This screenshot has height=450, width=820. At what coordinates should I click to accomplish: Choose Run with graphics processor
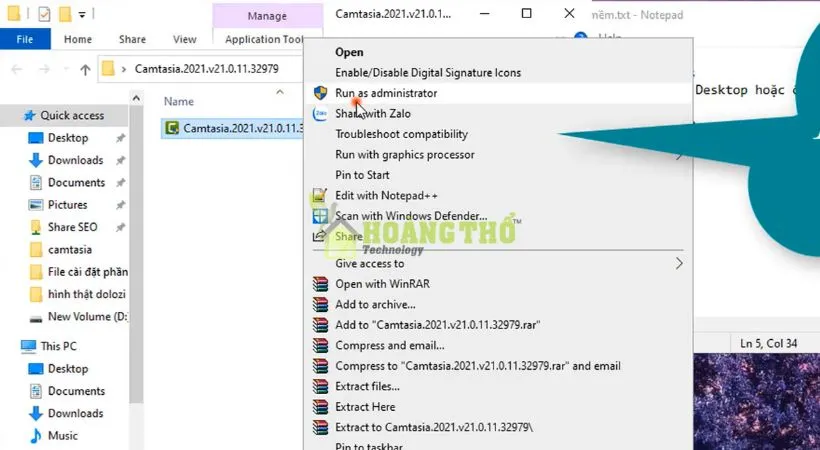405,155
